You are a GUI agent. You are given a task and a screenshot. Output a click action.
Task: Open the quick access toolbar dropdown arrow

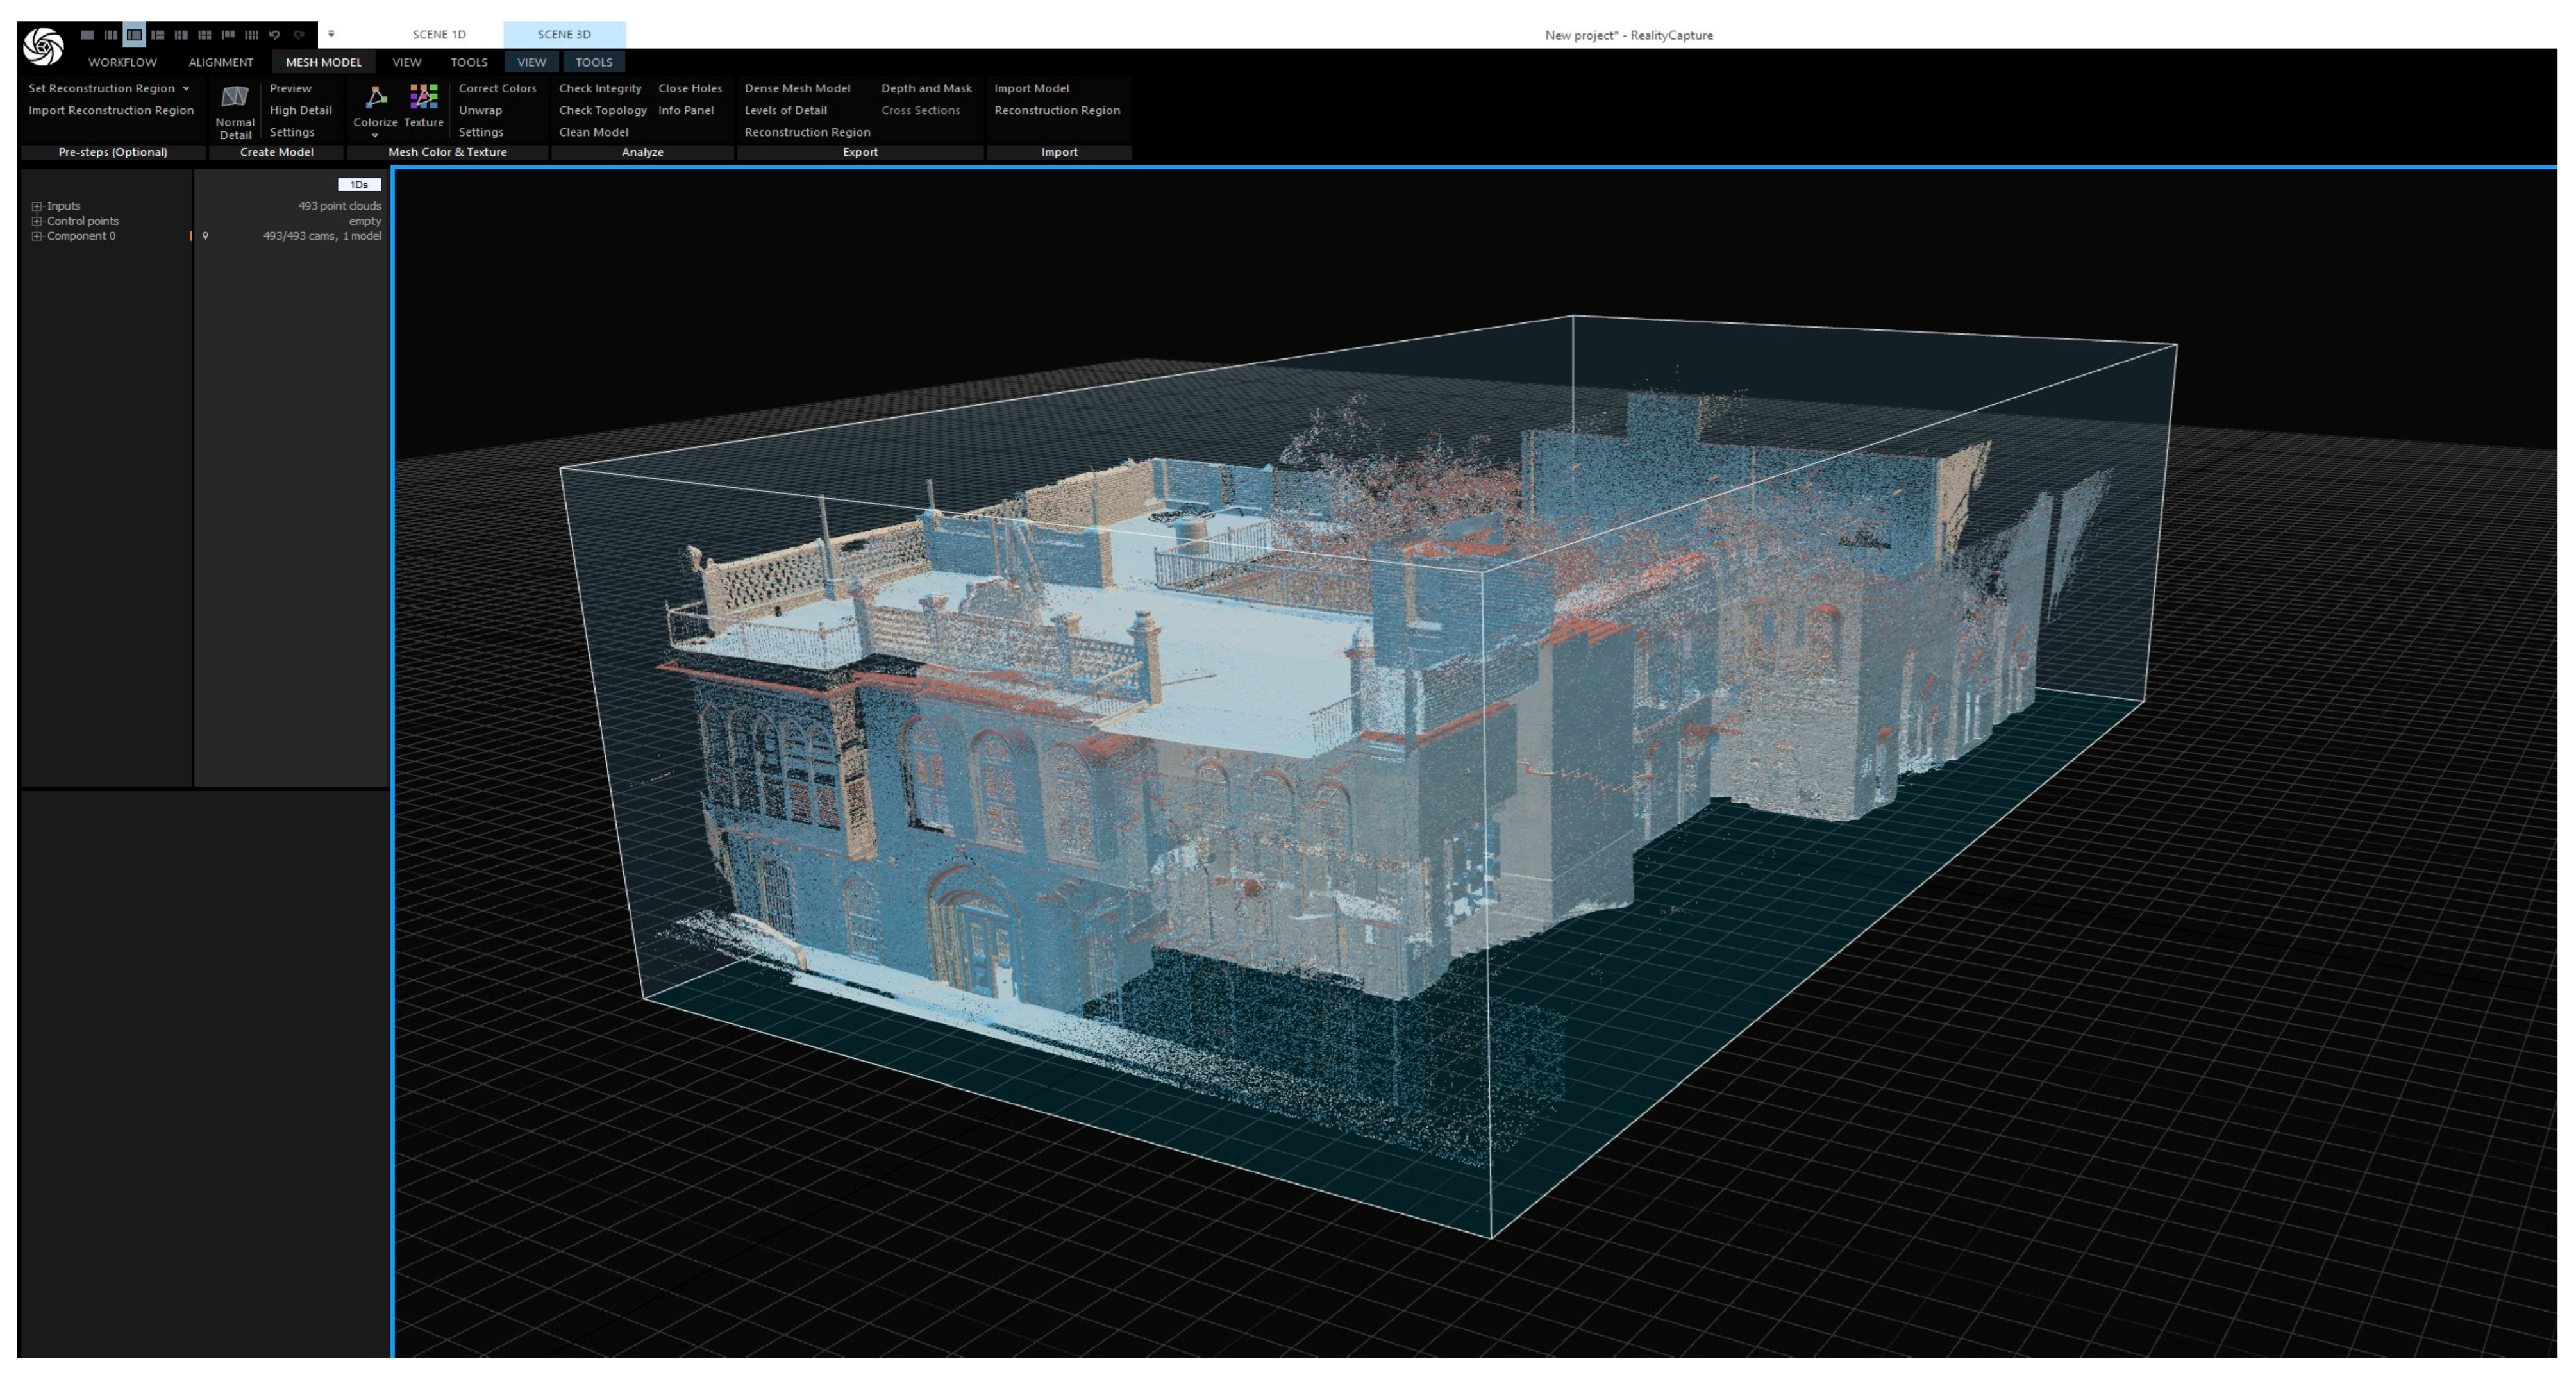pyautogui.click(x=331, y=35)
